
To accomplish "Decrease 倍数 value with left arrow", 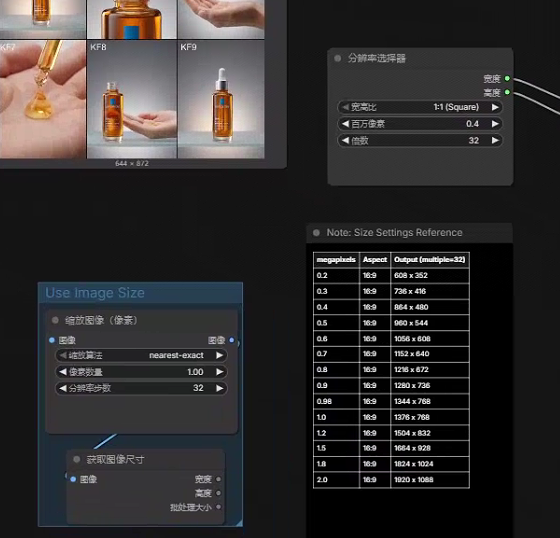I will tap(345, 140).
